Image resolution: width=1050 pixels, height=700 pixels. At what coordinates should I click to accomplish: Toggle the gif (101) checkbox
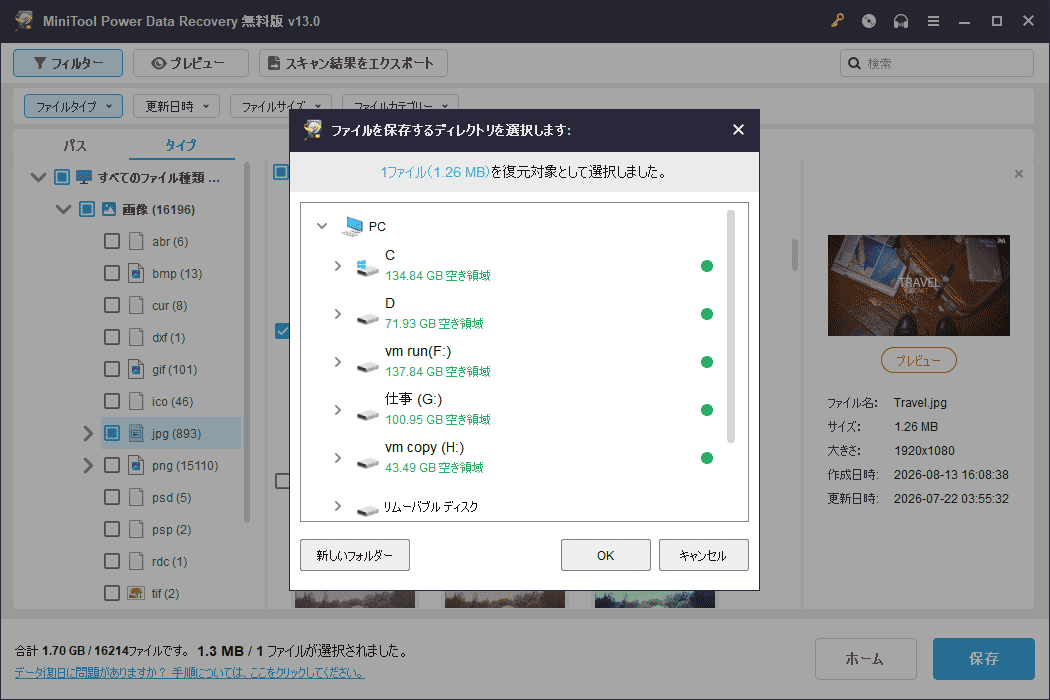pos(112,369)
